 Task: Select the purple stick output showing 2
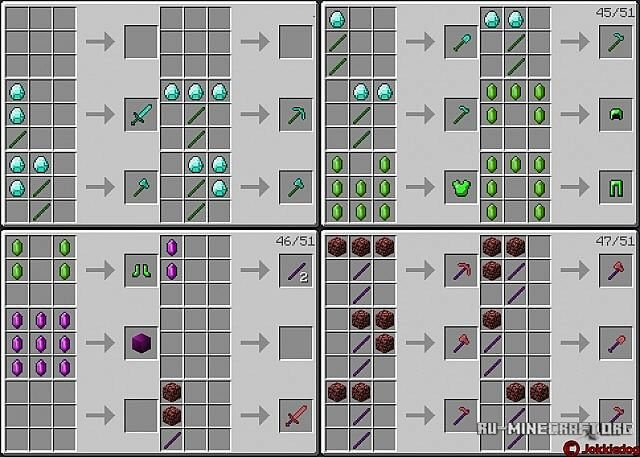pos(296,271)
